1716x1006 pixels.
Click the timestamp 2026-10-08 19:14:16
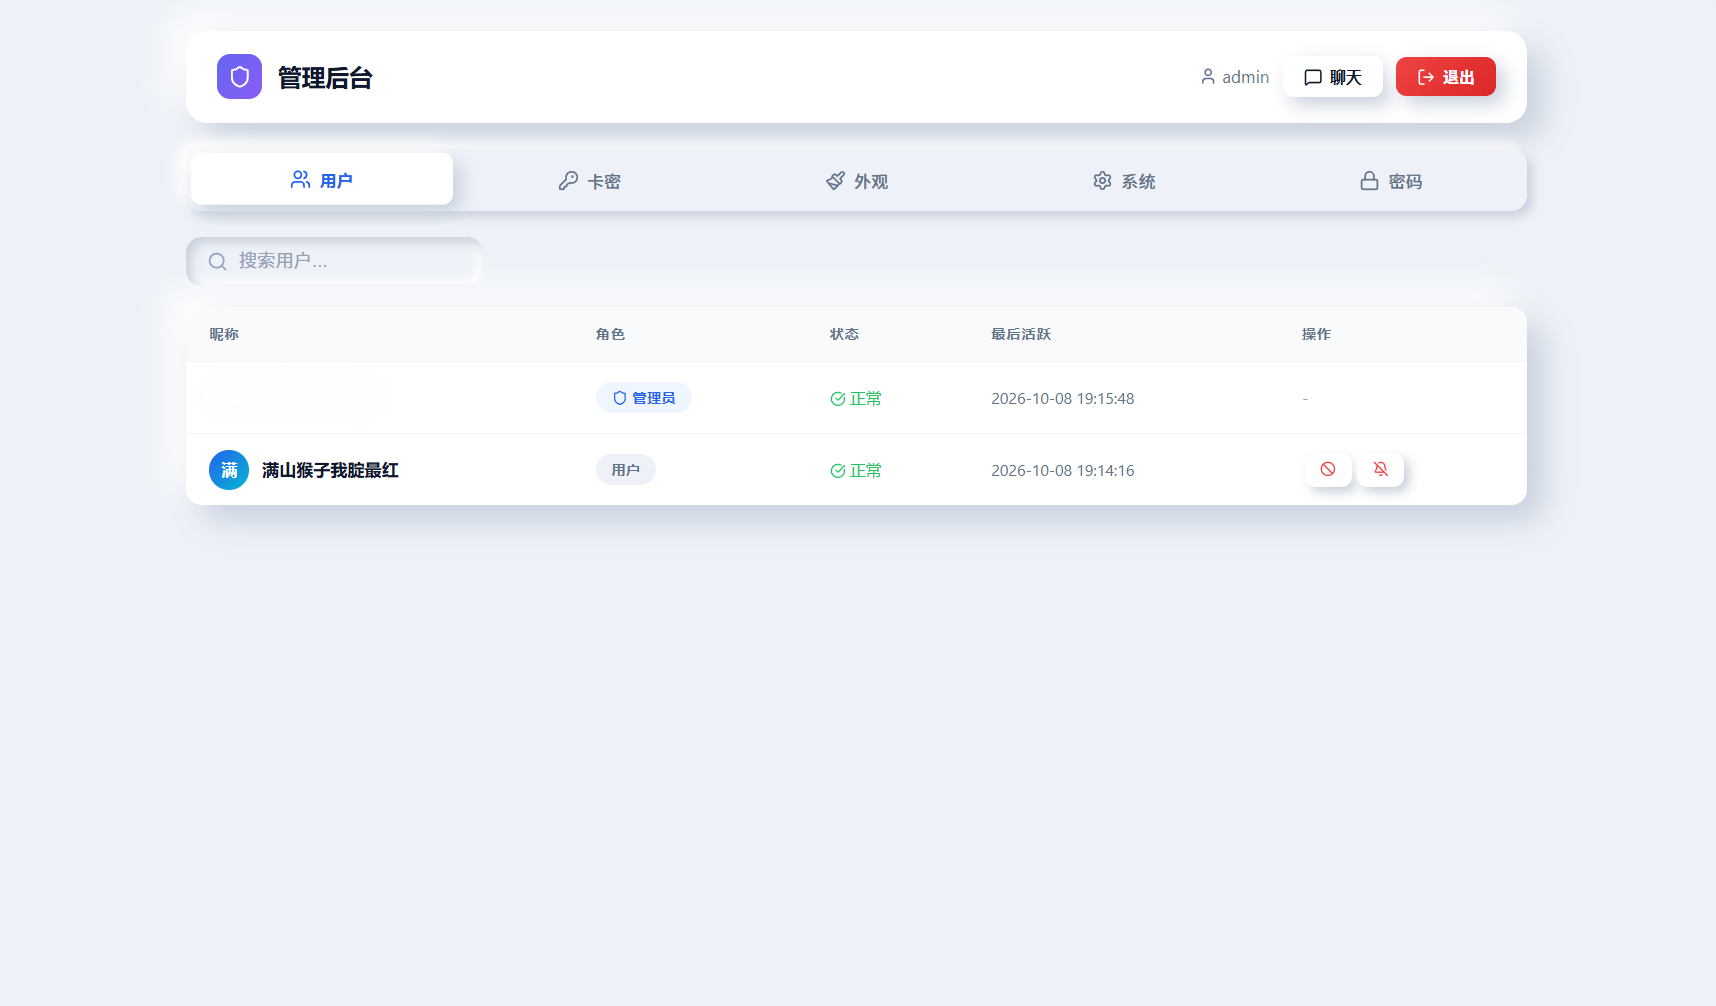1063,471
